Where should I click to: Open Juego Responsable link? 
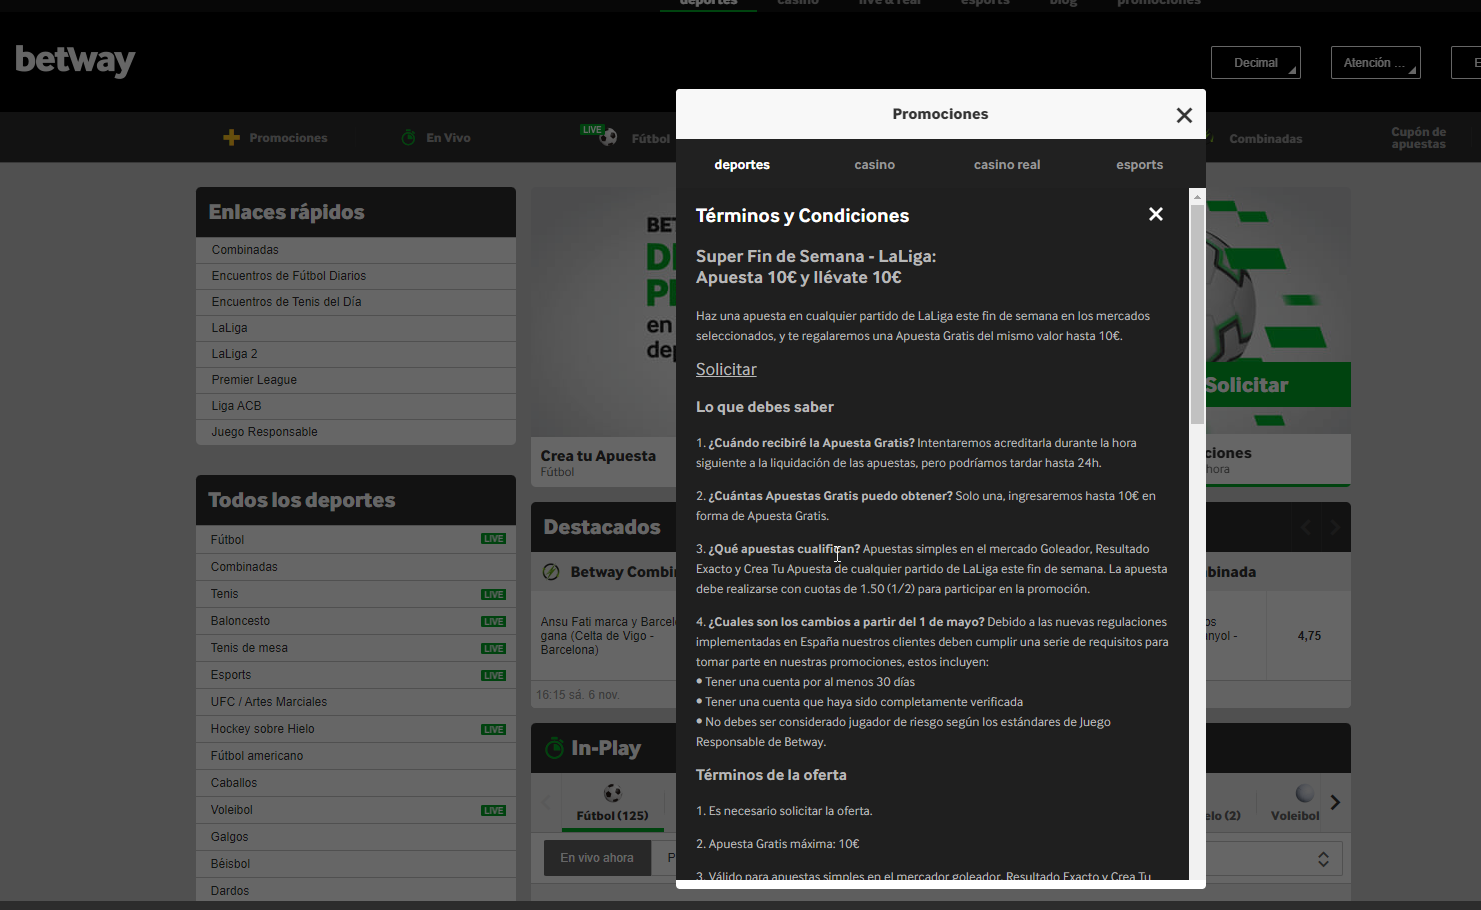point(356,432)
